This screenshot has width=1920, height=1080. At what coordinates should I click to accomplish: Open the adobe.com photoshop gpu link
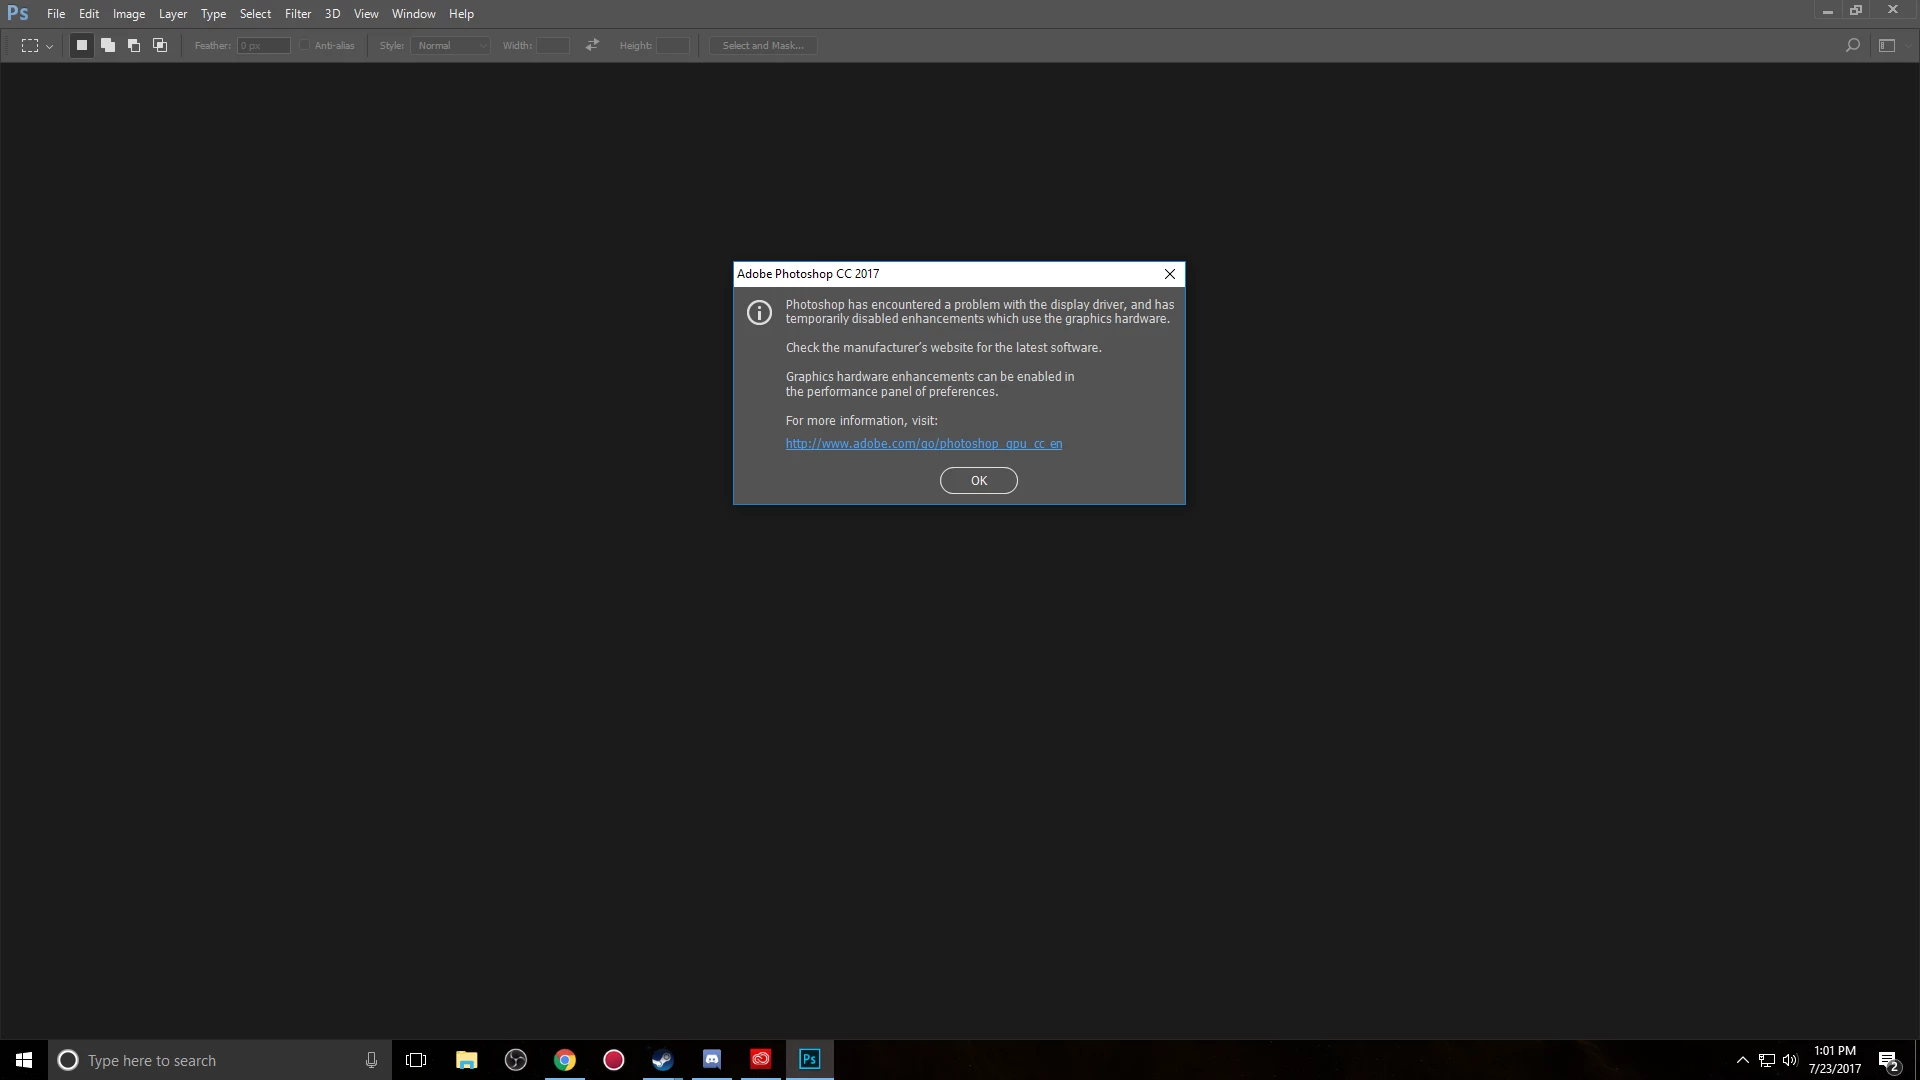923,444
